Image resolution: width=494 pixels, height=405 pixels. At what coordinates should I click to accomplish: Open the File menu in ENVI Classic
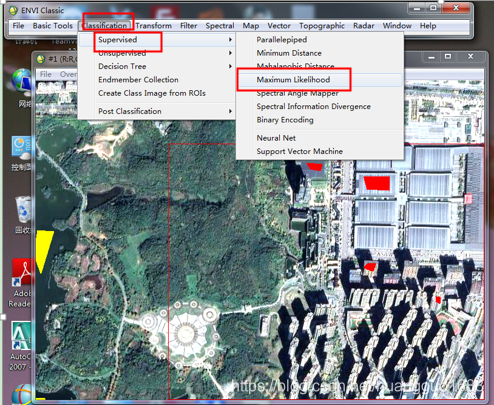tap(18, 26)
